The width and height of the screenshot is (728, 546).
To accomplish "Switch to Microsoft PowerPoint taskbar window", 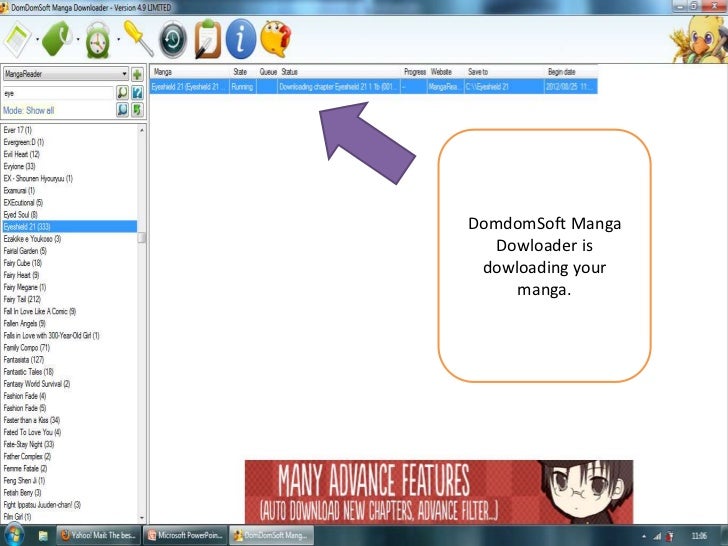I will click(x=185, y=535).
